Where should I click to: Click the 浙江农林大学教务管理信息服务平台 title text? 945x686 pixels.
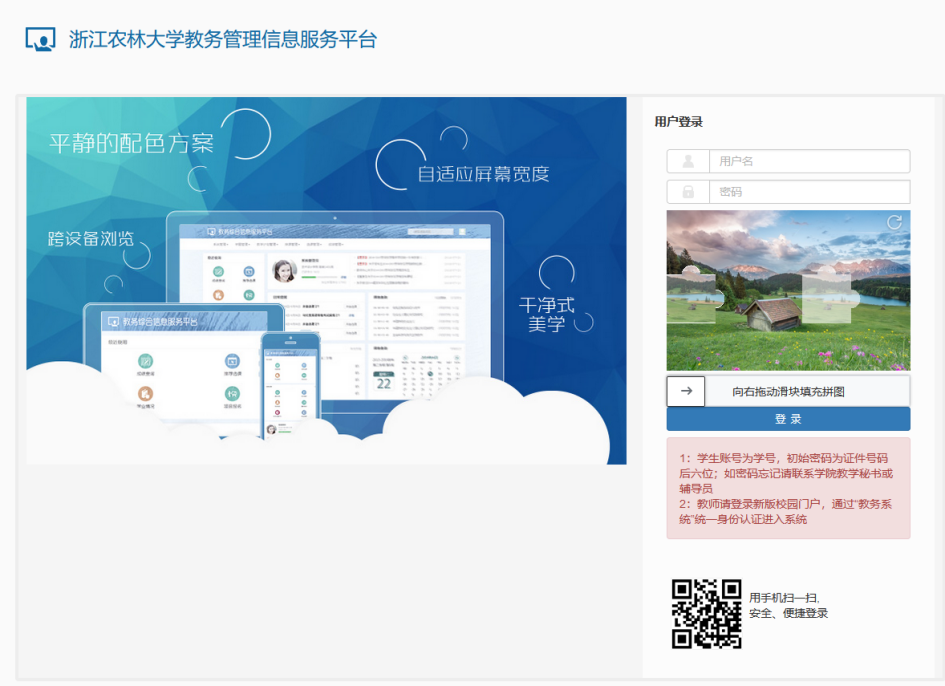pyautogui.click(x=223, y=40)
